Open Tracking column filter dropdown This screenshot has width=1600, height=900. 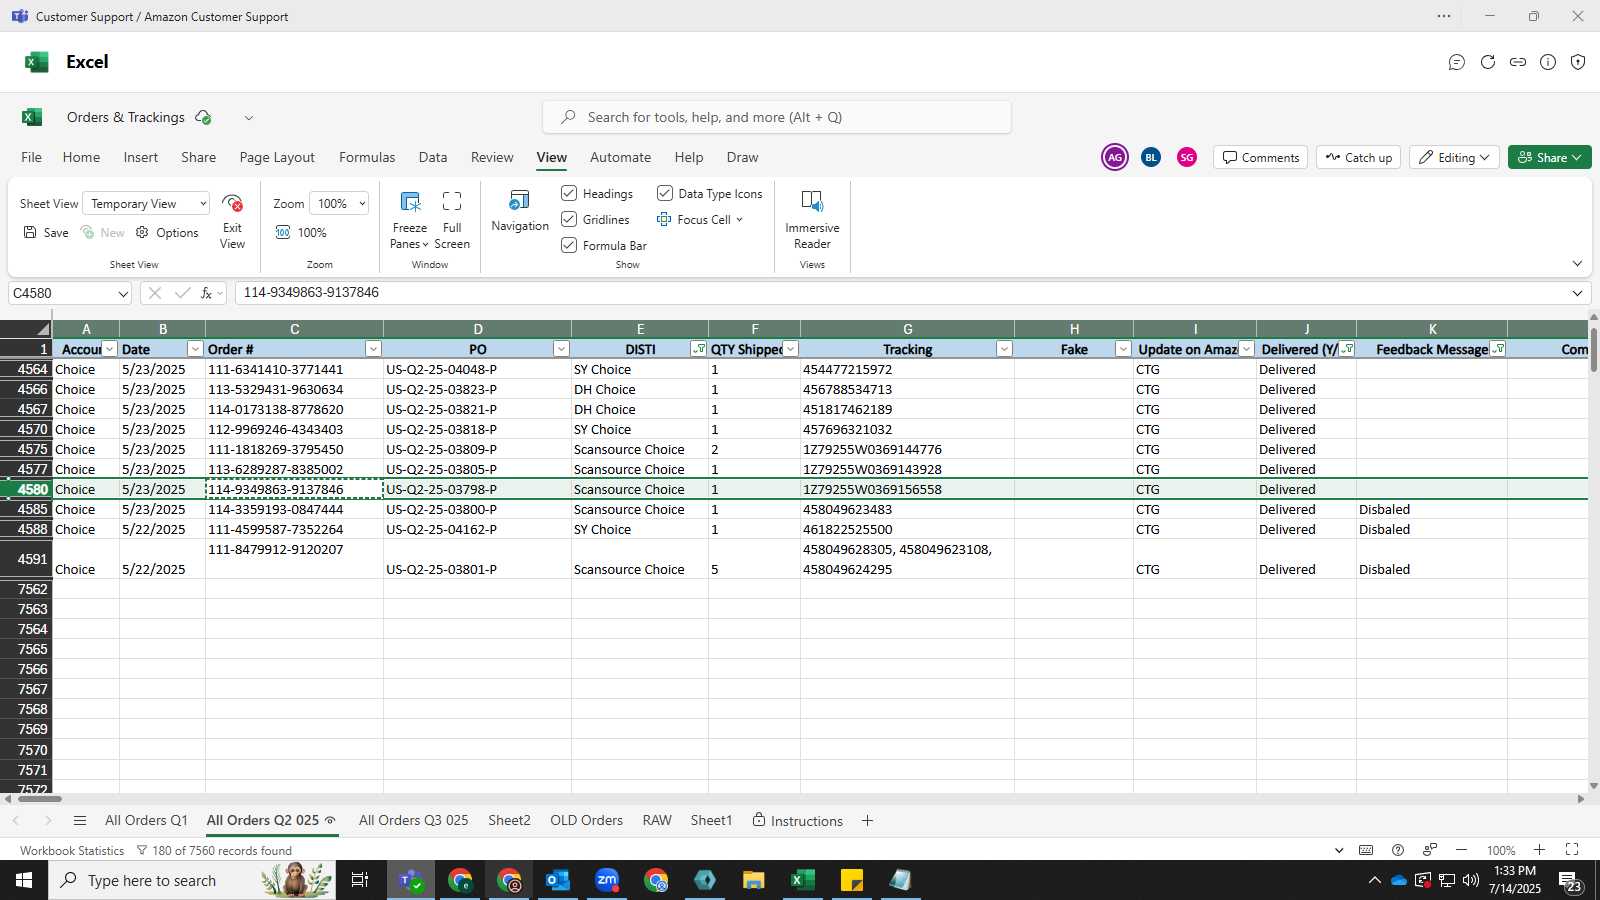(x=1004, y=349)
